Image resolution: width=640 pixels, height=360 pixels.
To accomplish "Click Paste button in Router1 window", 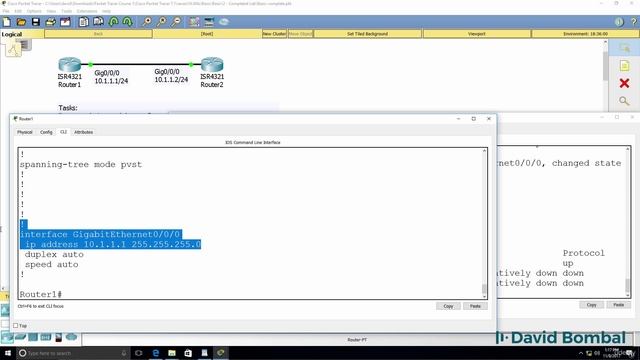I will coord(475,306).
